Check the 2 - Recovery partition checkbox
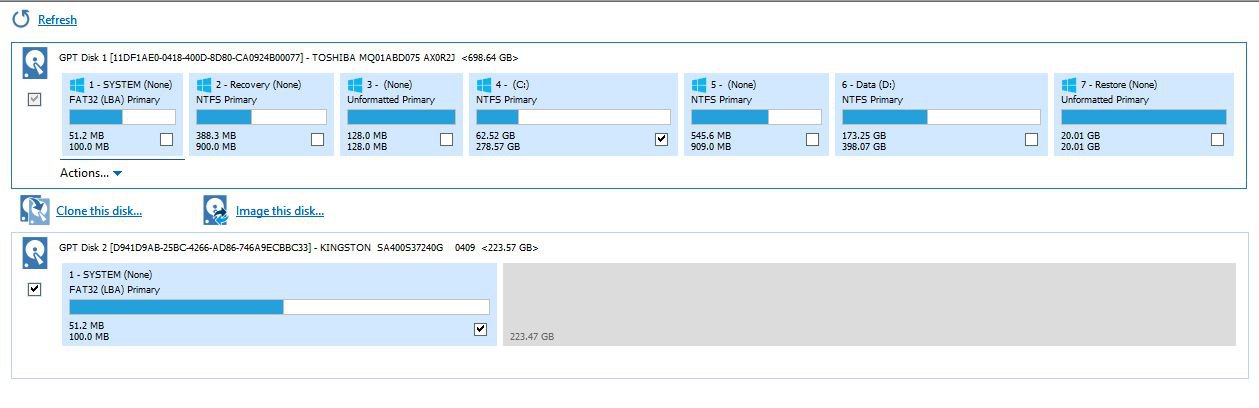The height and width of the screenshot is (408, 1259). tap(317, 140)
